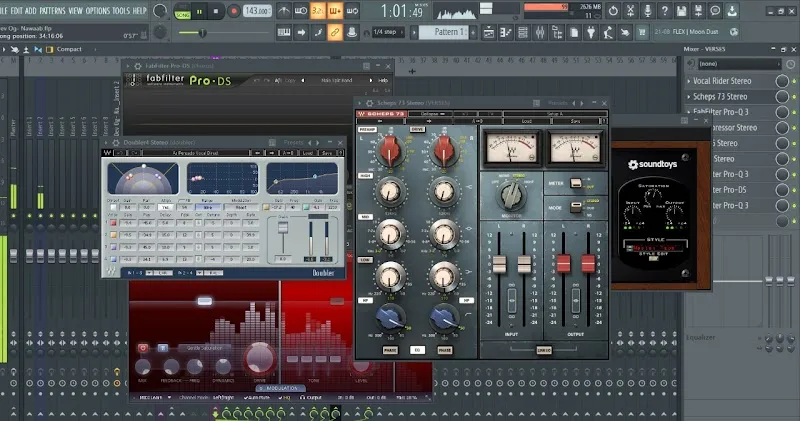
Task: Open the Piano roll from the toolbar
Action: pos(506,33)
